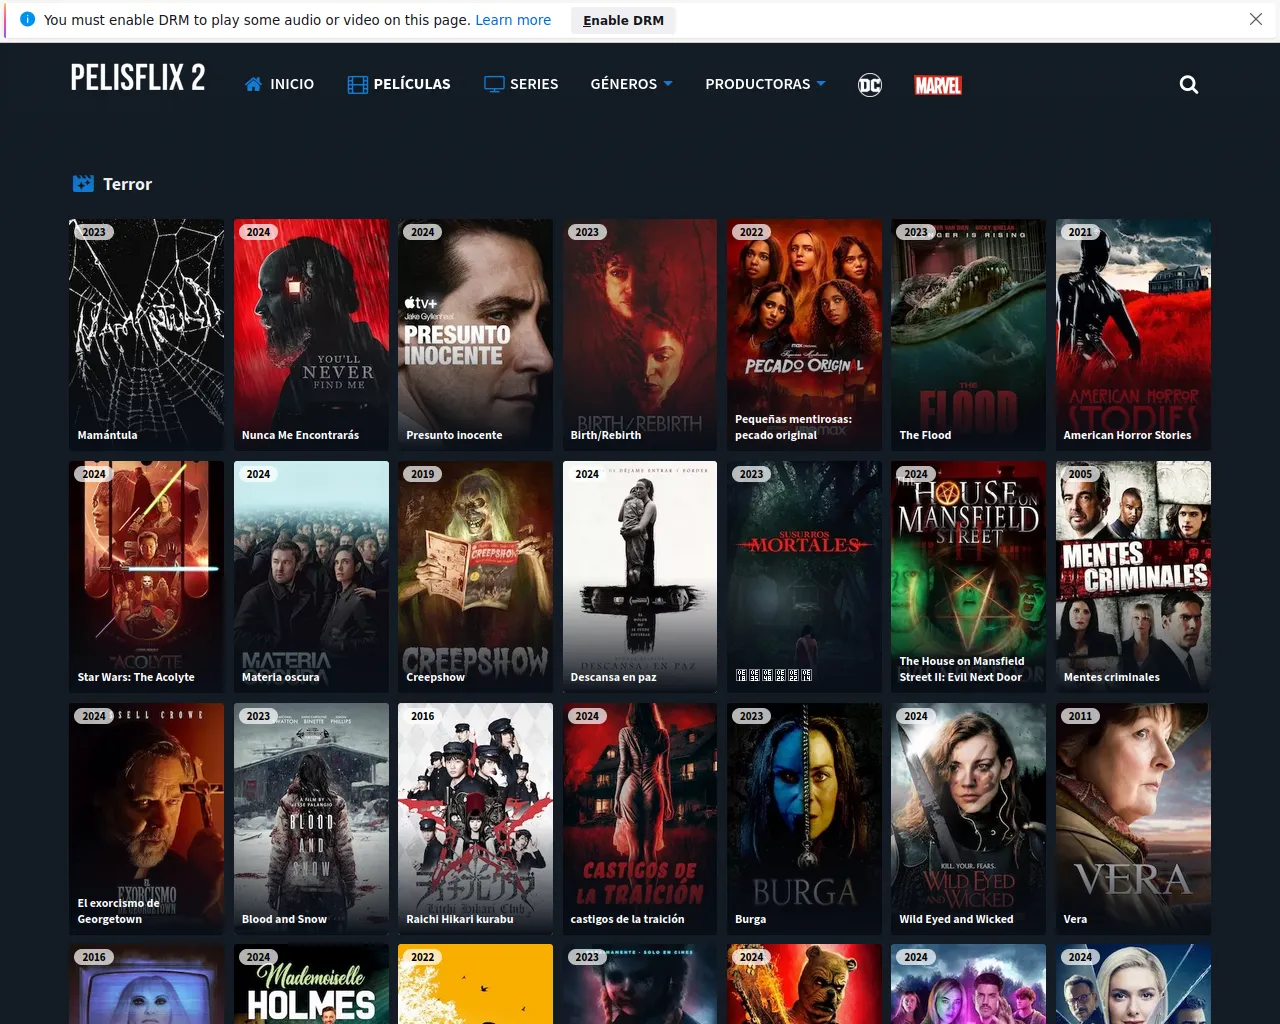This screenshot has width=1280, height=1024.
Task: Click the 'Vera' title text
Action: [x=1075, y=919]
